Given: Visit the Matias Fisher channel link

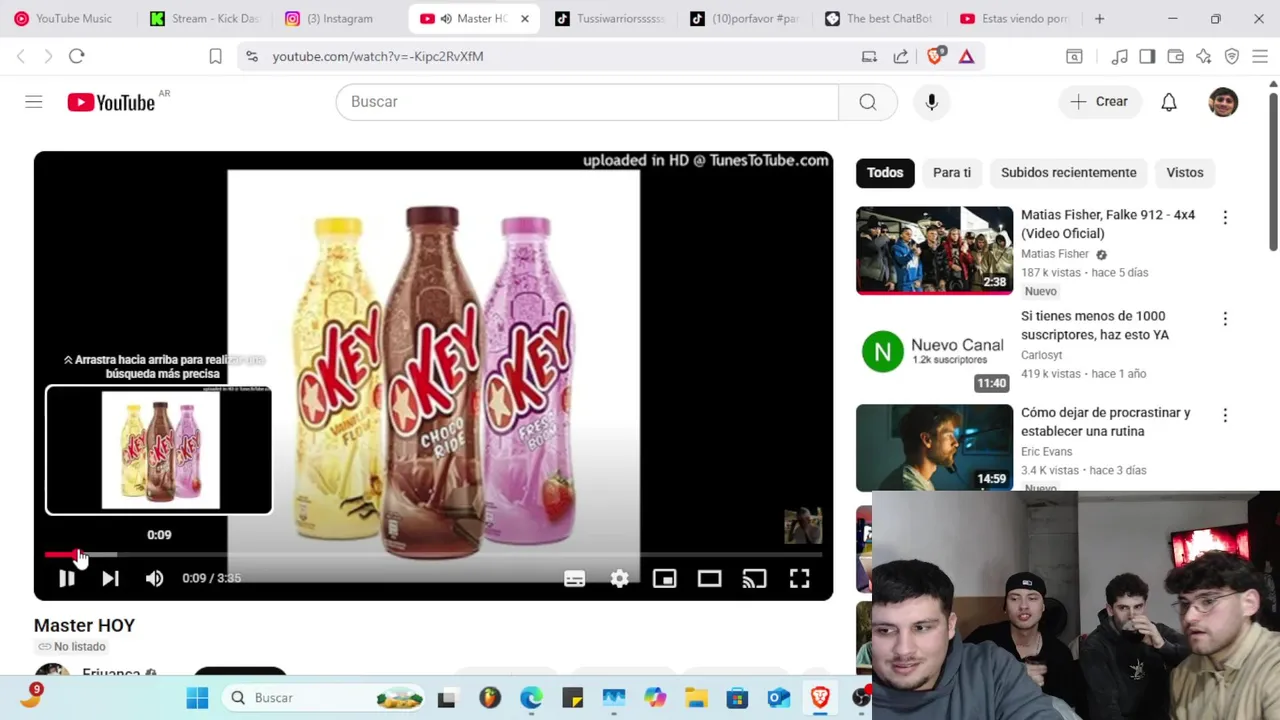Looking at the screenshot, I should [1054, 254].
